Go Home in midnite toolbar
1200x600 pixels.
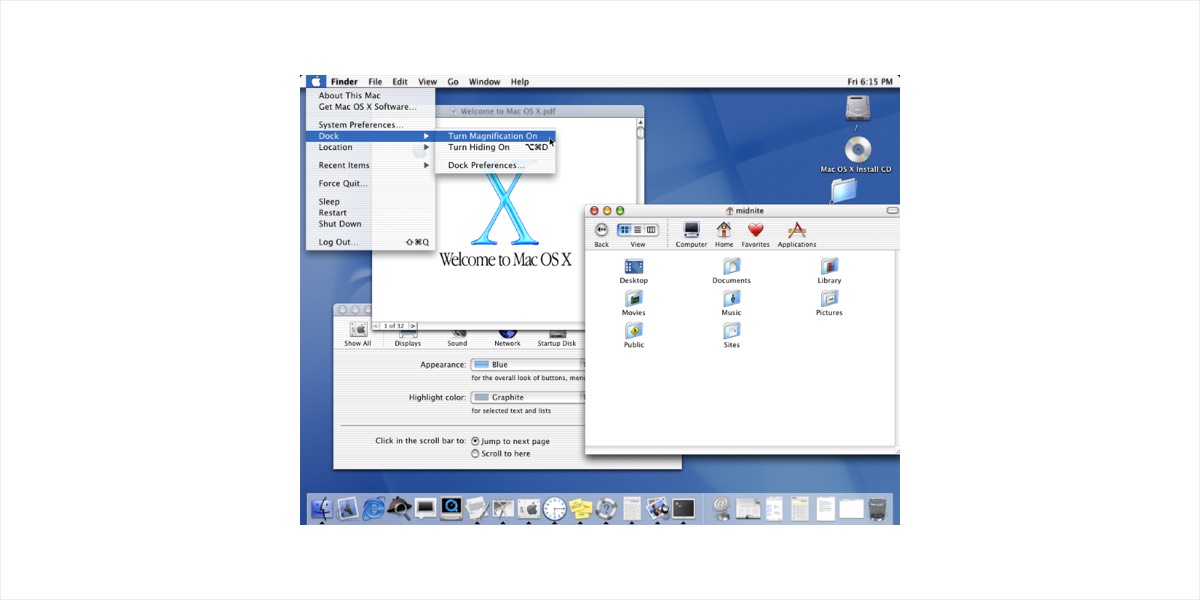pyautogui.click(x=724, y=235)
